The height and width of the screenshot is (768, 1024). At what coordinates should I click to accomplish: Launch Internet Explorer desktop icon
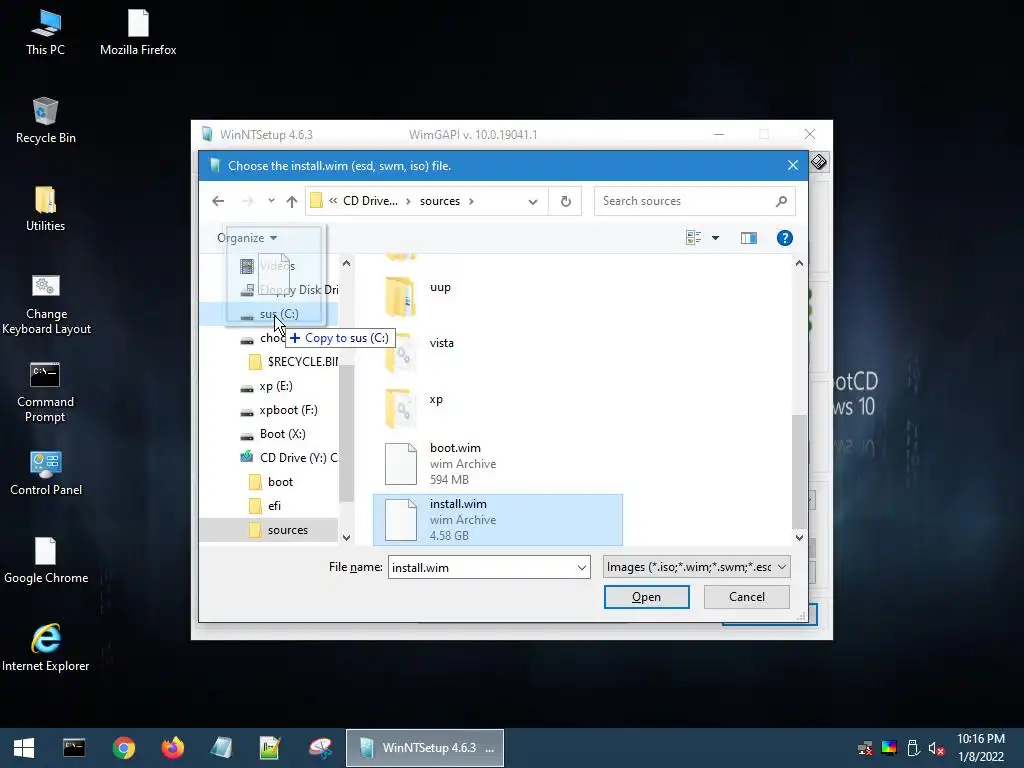tap(46, 648)
